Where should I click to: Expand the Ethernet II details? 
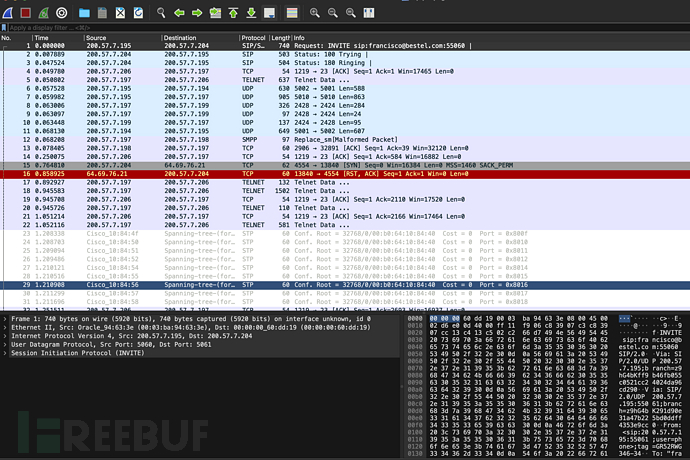pyautogui.click(x=5, y=328)
